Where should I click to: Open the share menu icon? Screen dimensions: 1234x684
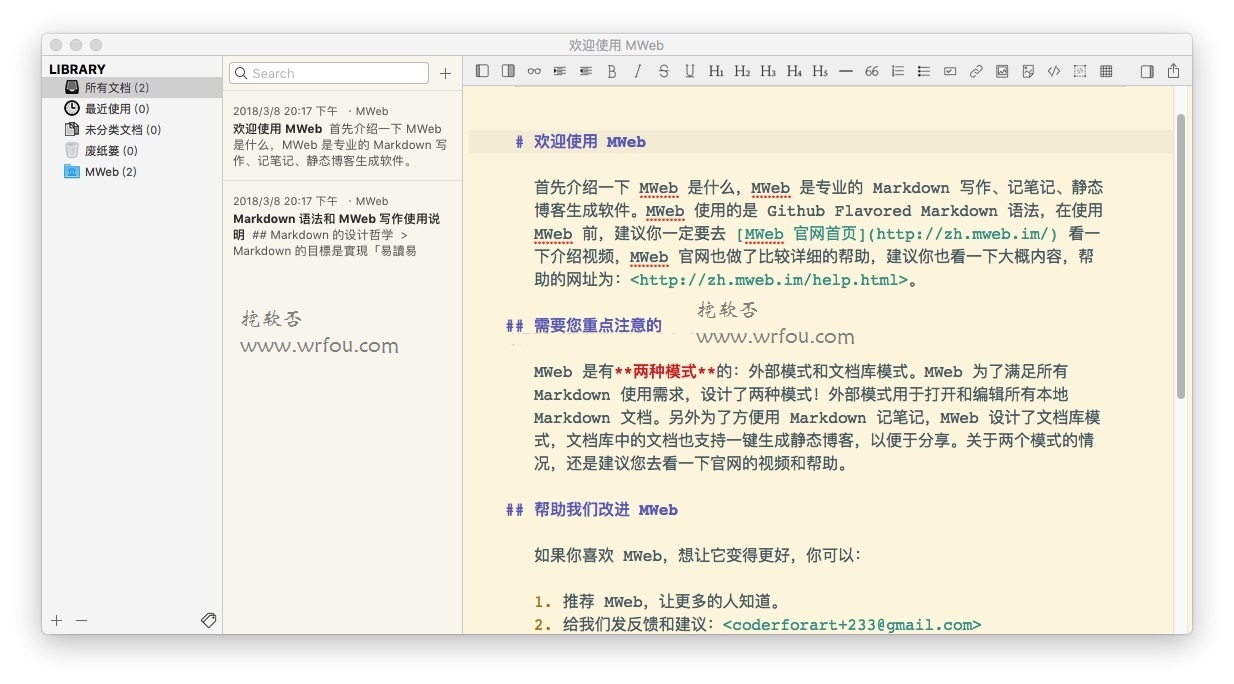(x=1174, y=71)
